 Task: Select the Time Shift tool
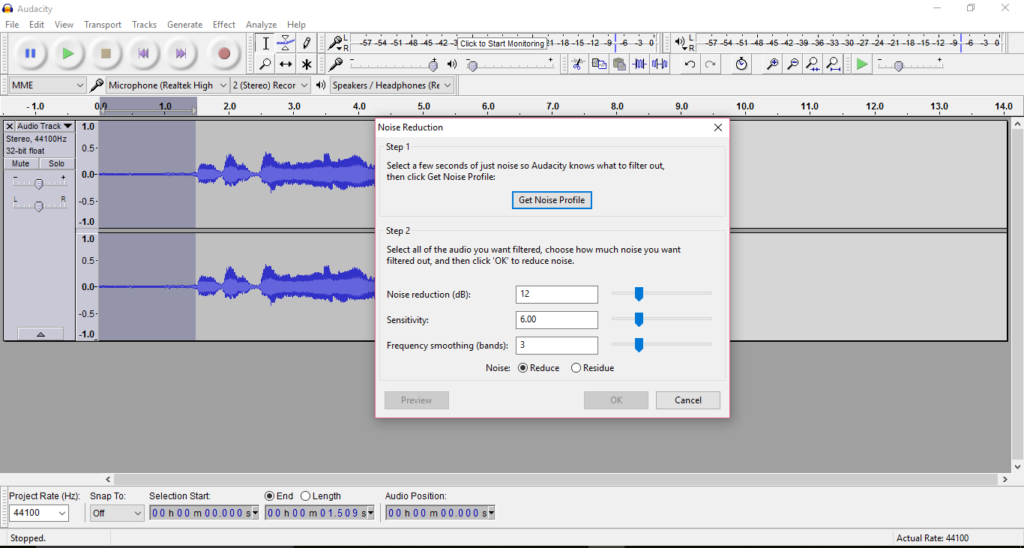[x=285, y=64]
